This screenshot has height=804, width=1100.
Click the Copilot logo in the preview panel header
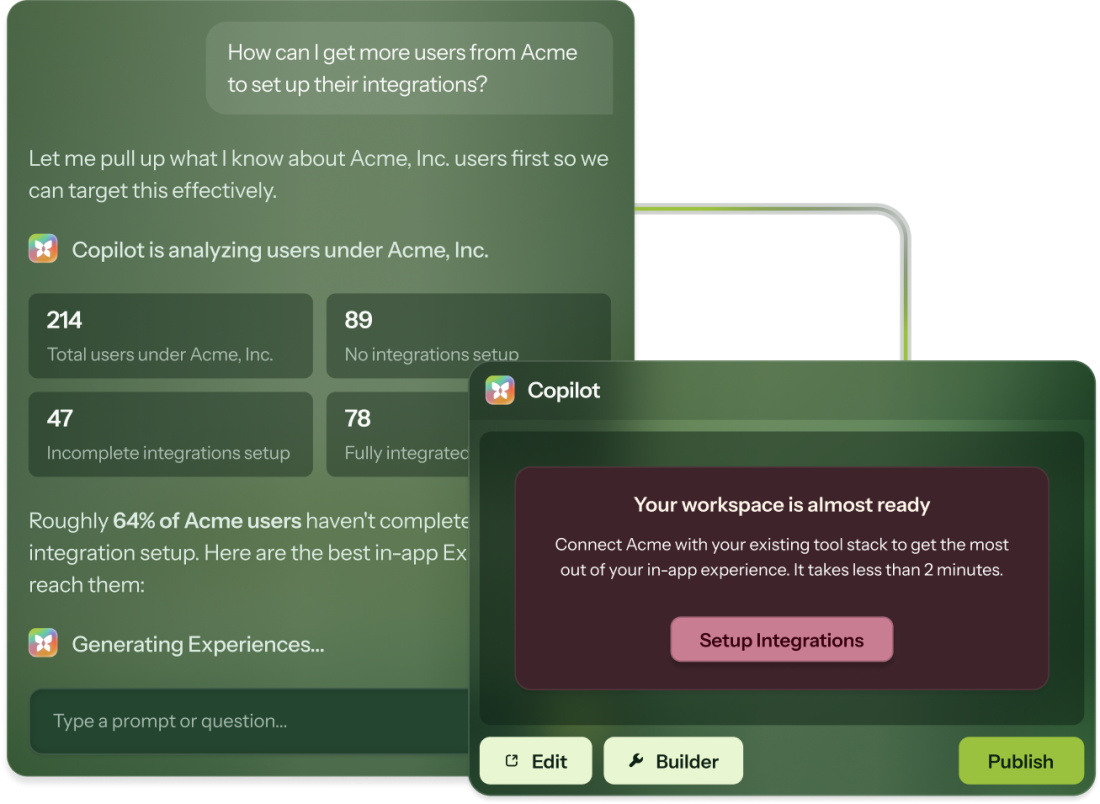click(x=499, y=390)
